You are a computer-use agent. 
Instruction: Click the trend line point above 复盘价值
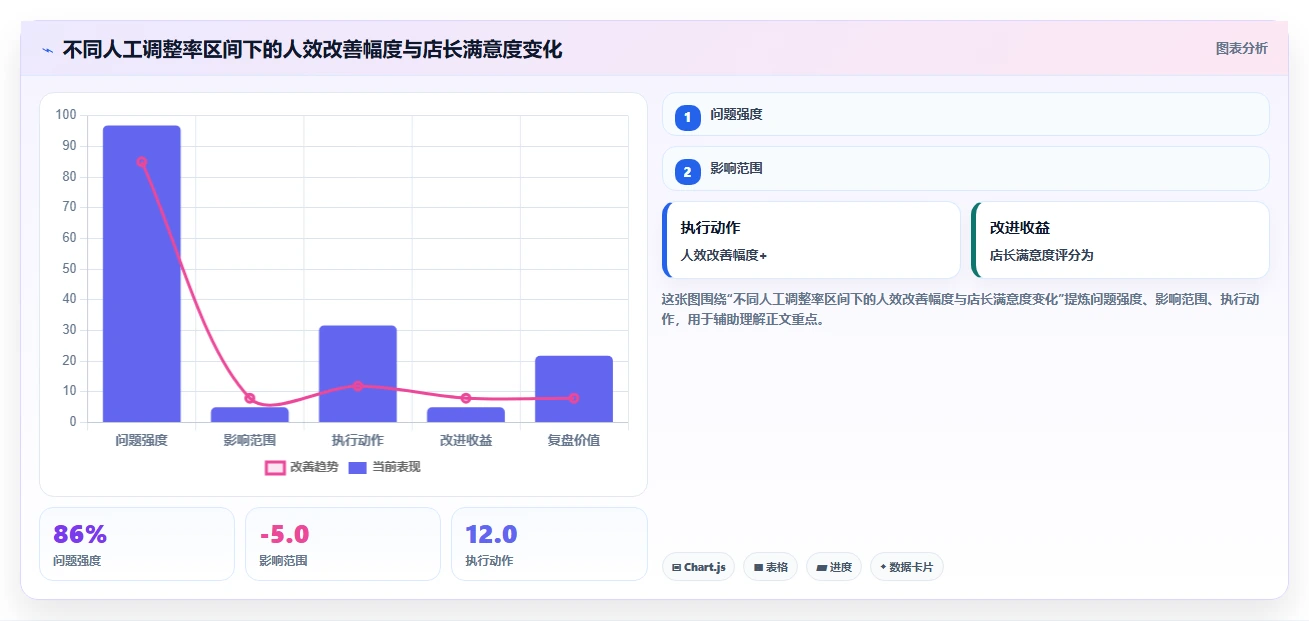574,398
